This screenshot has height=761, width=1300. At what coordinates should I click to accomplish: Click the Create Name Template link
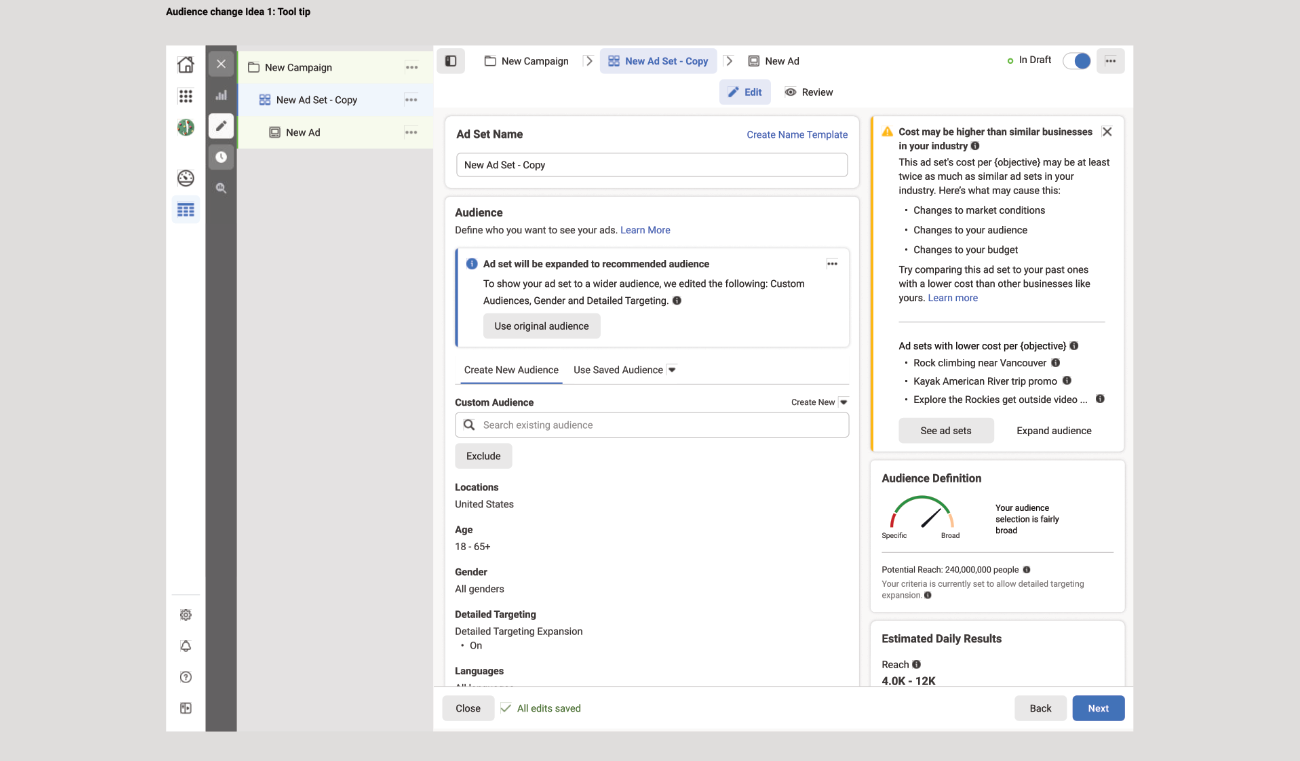tap(797, 135)
